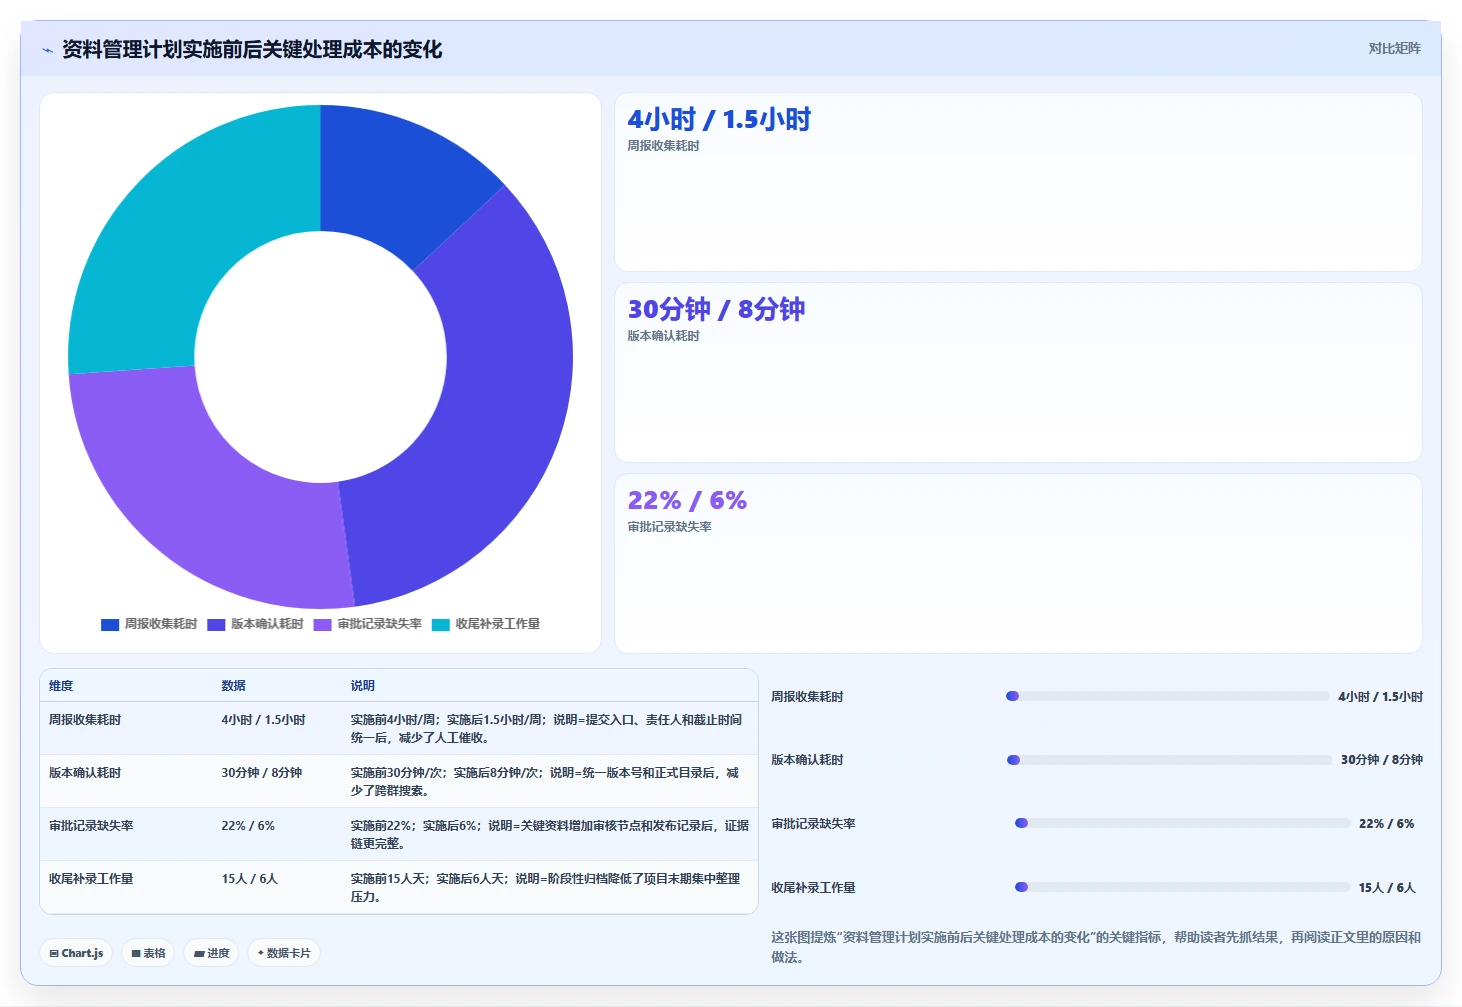Click the 版本确认耗时 progress bar
1462x1007 pixels.
click(x=1169, y=760)
